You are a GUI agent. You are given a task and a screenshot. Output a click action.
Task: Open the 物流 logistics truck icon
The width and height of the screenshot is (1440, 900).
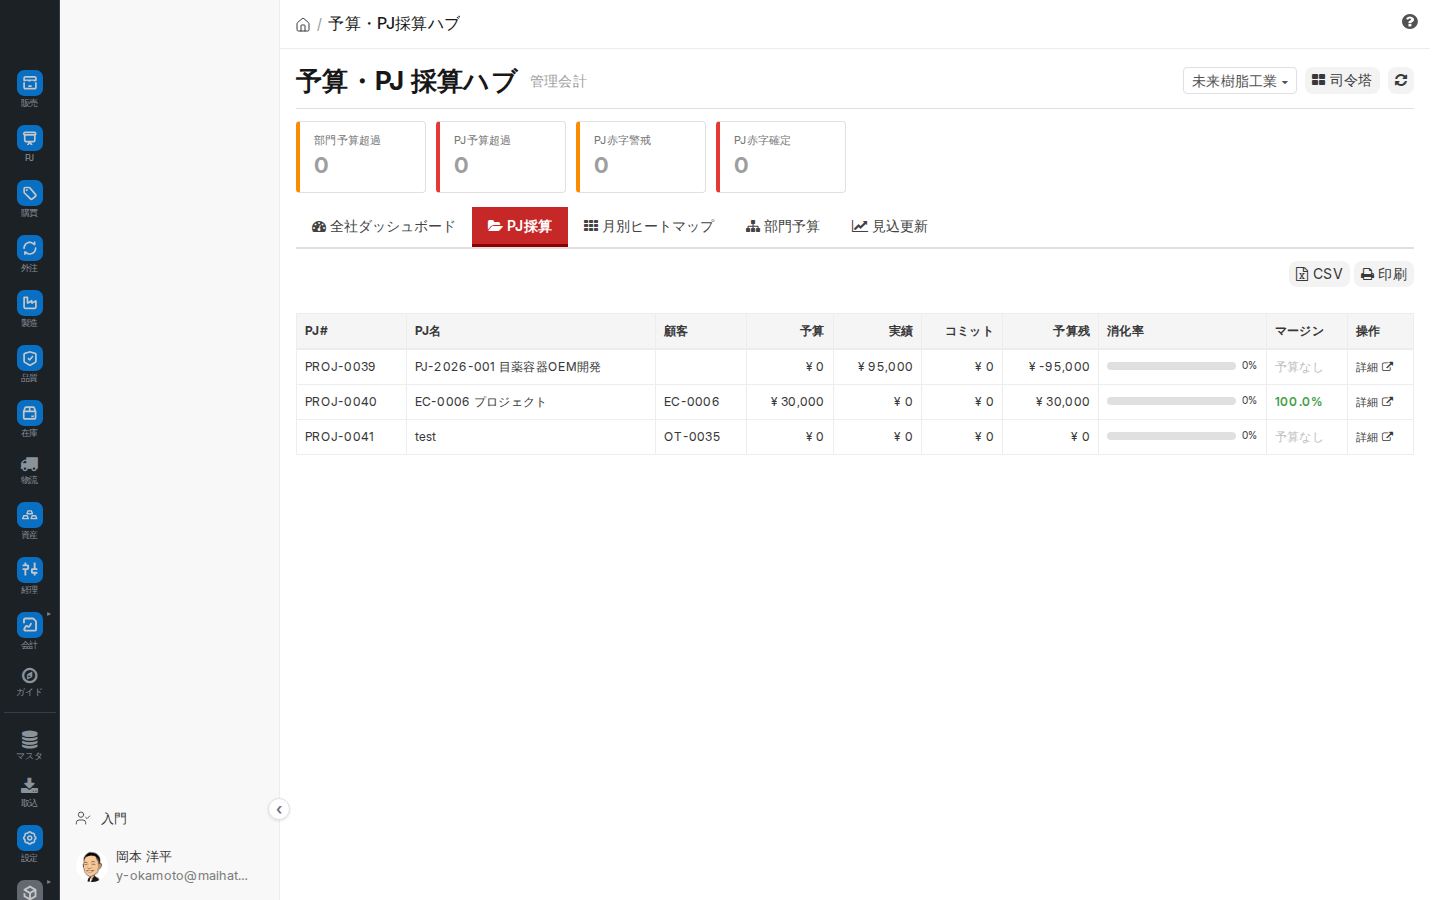click(30, 464)
